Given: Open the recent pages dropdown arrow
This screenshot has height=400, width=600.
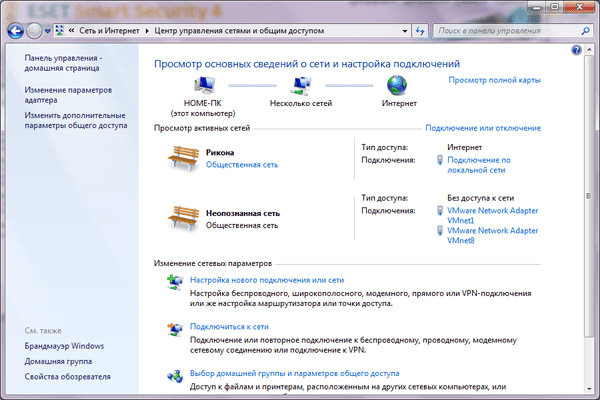Looking at the screenshot, I should tap(47, 31).
